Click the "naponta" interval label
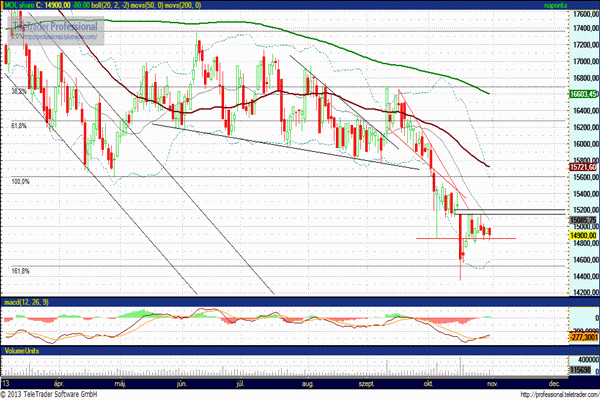The width and height of the screenshot is (600, 400). [555, 5]
